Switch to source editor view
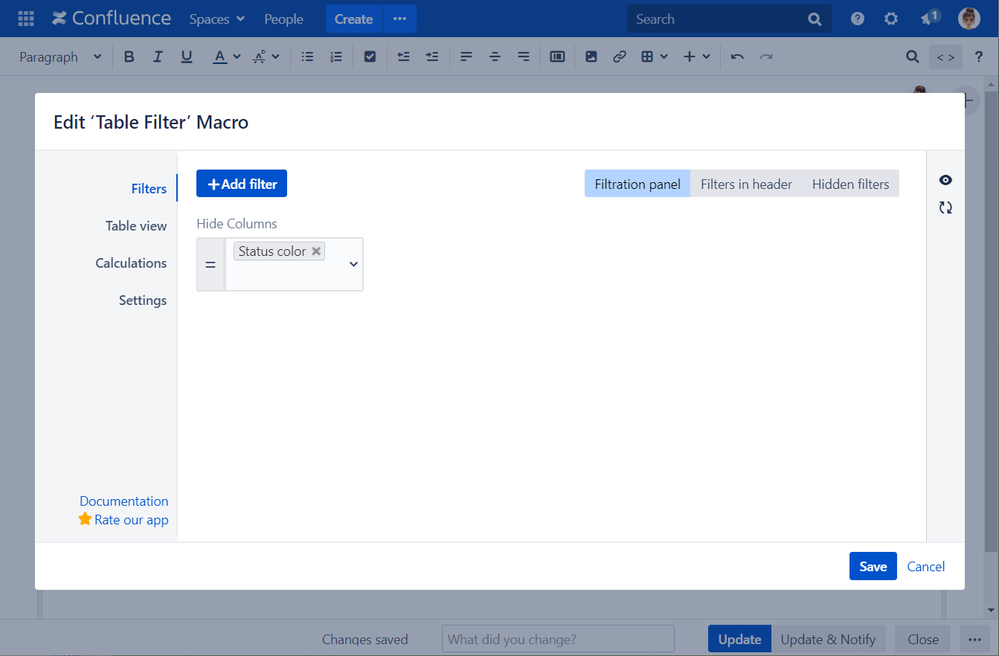The image size is (999, 656). [945, 57]
